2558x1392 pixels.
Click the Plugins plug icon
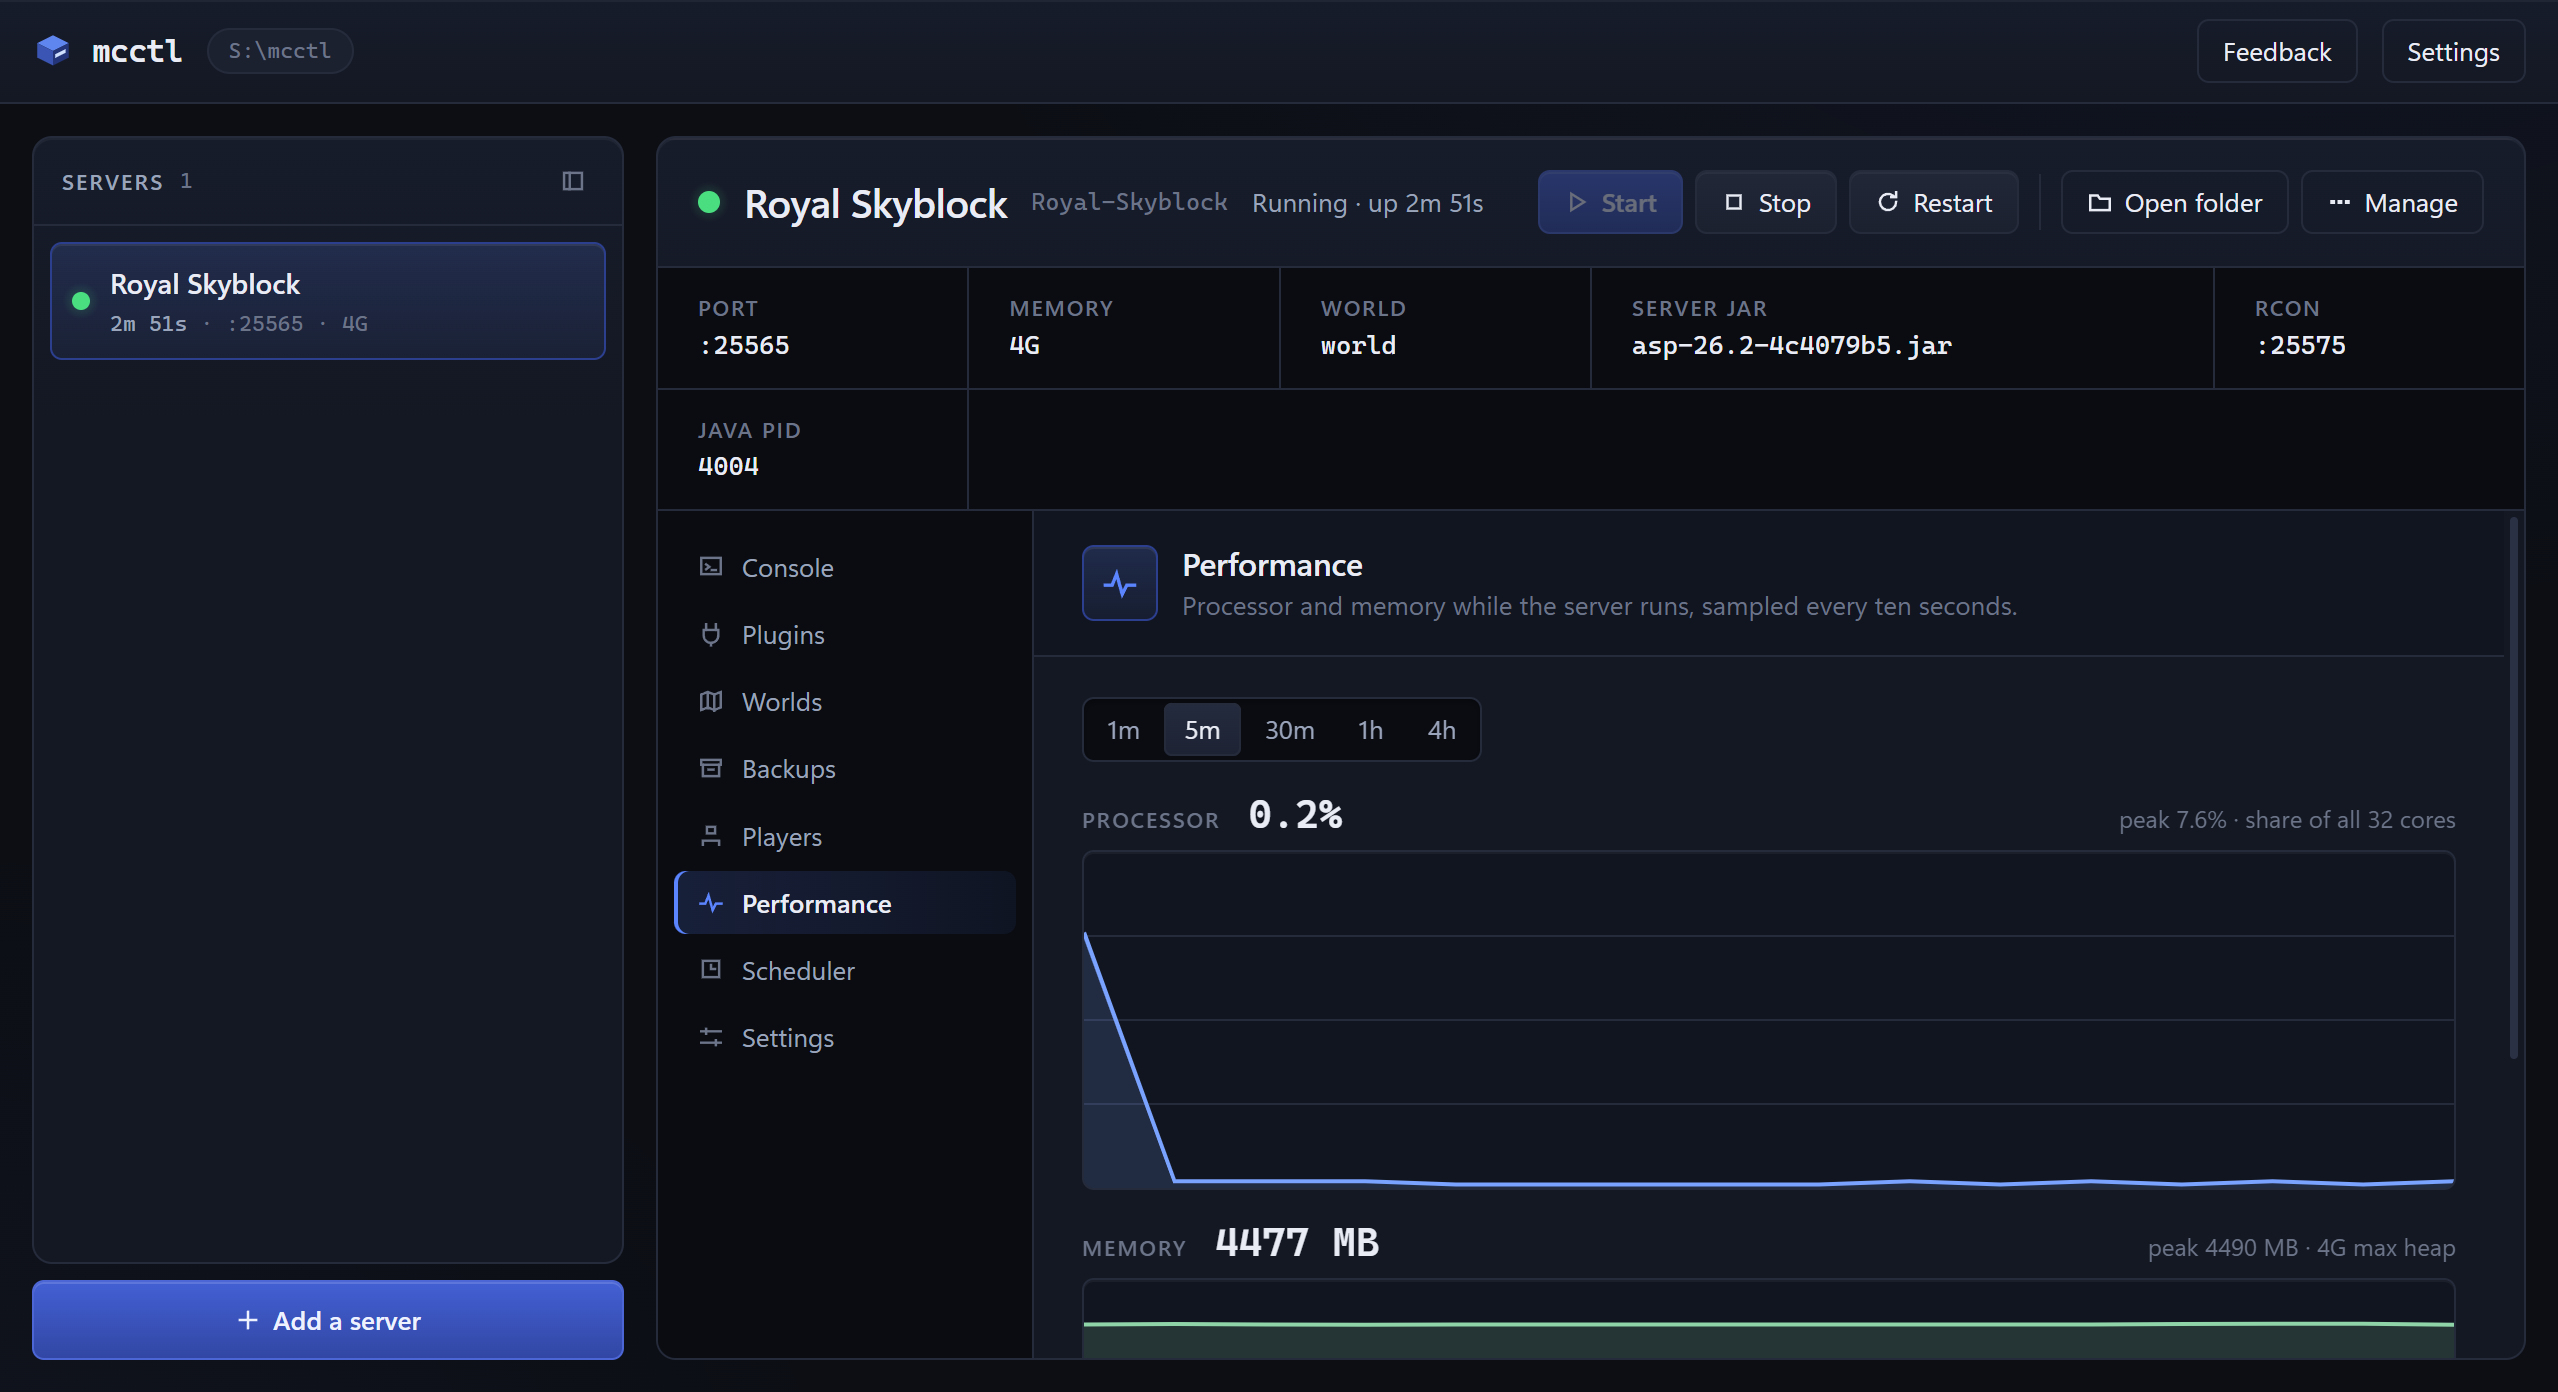click(711, 634)
